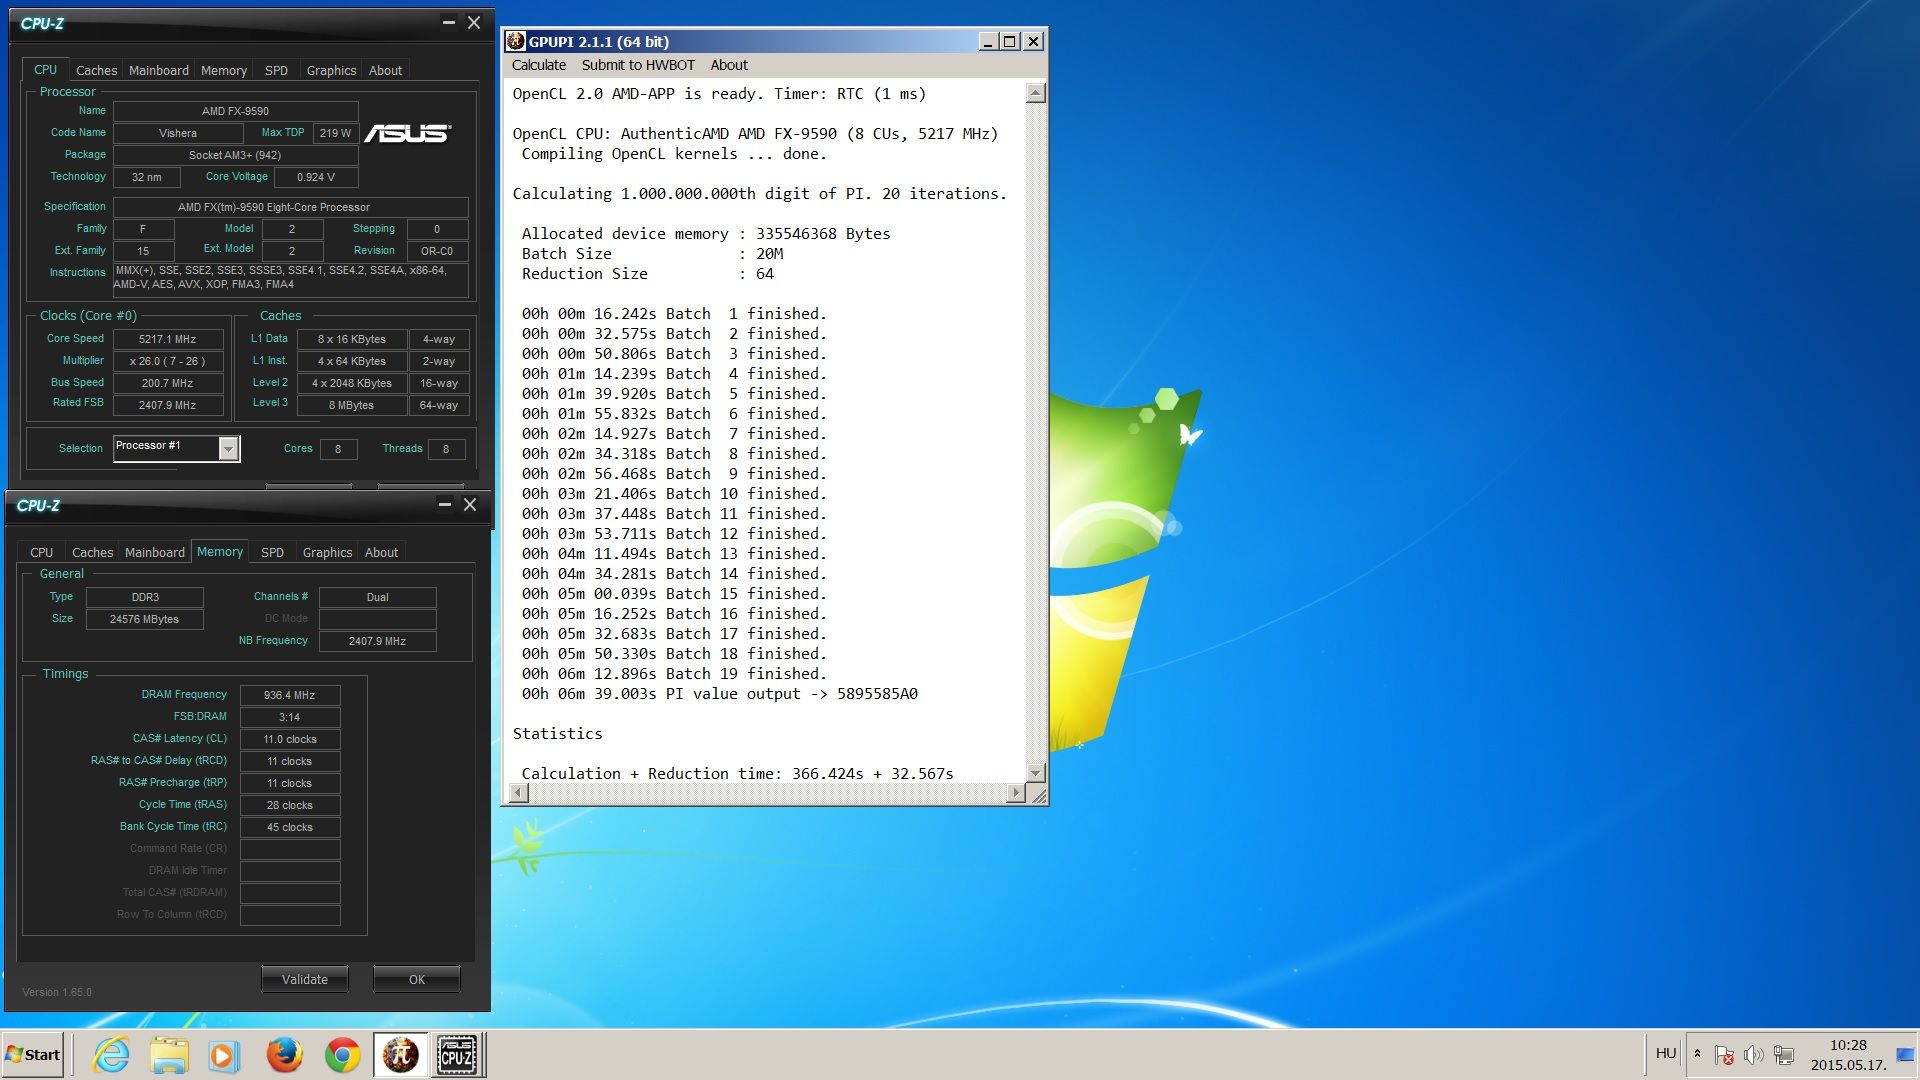1920x1080 pixels.
Task: Click the PI value output 5895585A0 line
Action: pyautogui.click(x=719, y=694)
